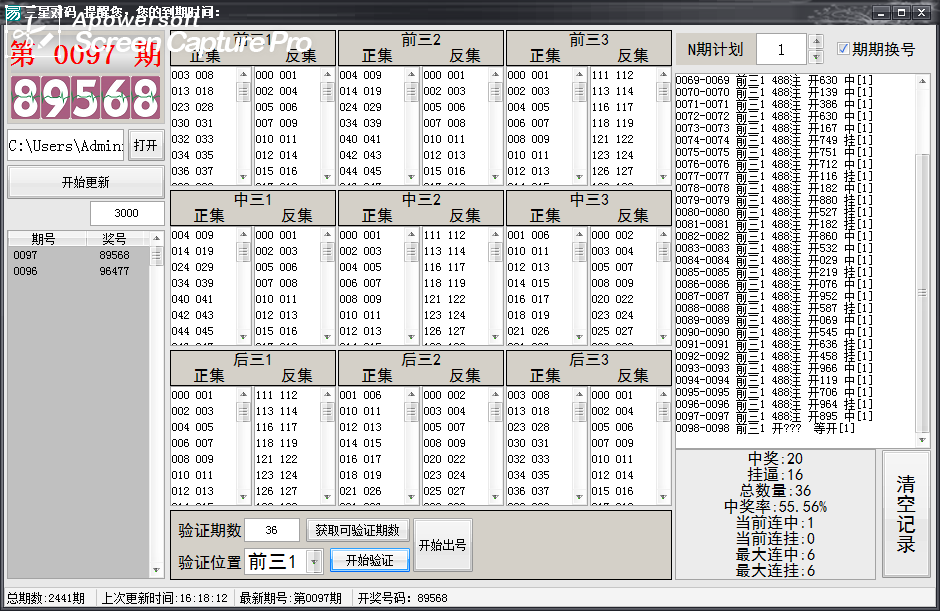The width and height of the screenshot is (940, 611).
Task: Select row 0096 with 奖号 96477
Action: 79,271
